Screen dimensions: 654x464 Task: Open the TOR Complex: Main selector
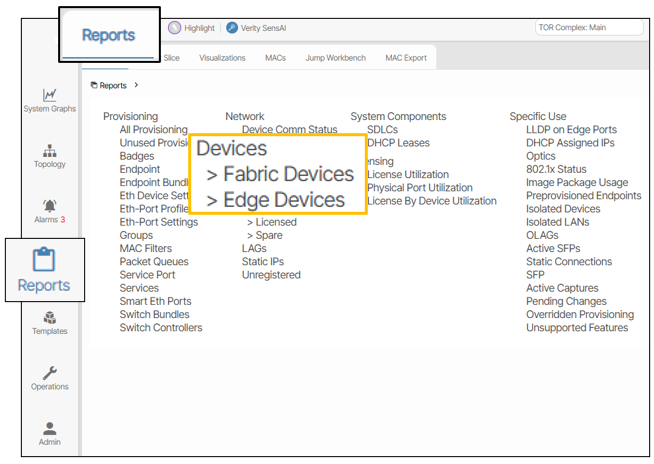point(588,28)
